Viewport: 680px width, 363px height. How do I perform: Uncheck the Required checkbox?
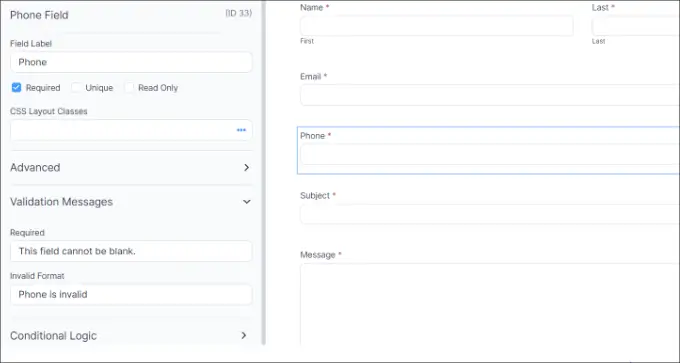click(16, 88)
